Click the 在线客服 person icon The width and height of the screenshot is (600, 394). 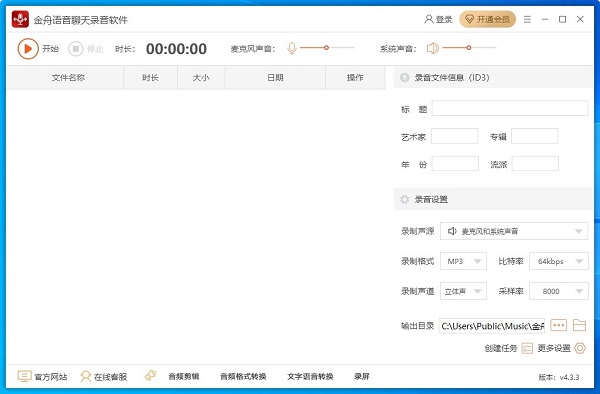pos(86,376)
